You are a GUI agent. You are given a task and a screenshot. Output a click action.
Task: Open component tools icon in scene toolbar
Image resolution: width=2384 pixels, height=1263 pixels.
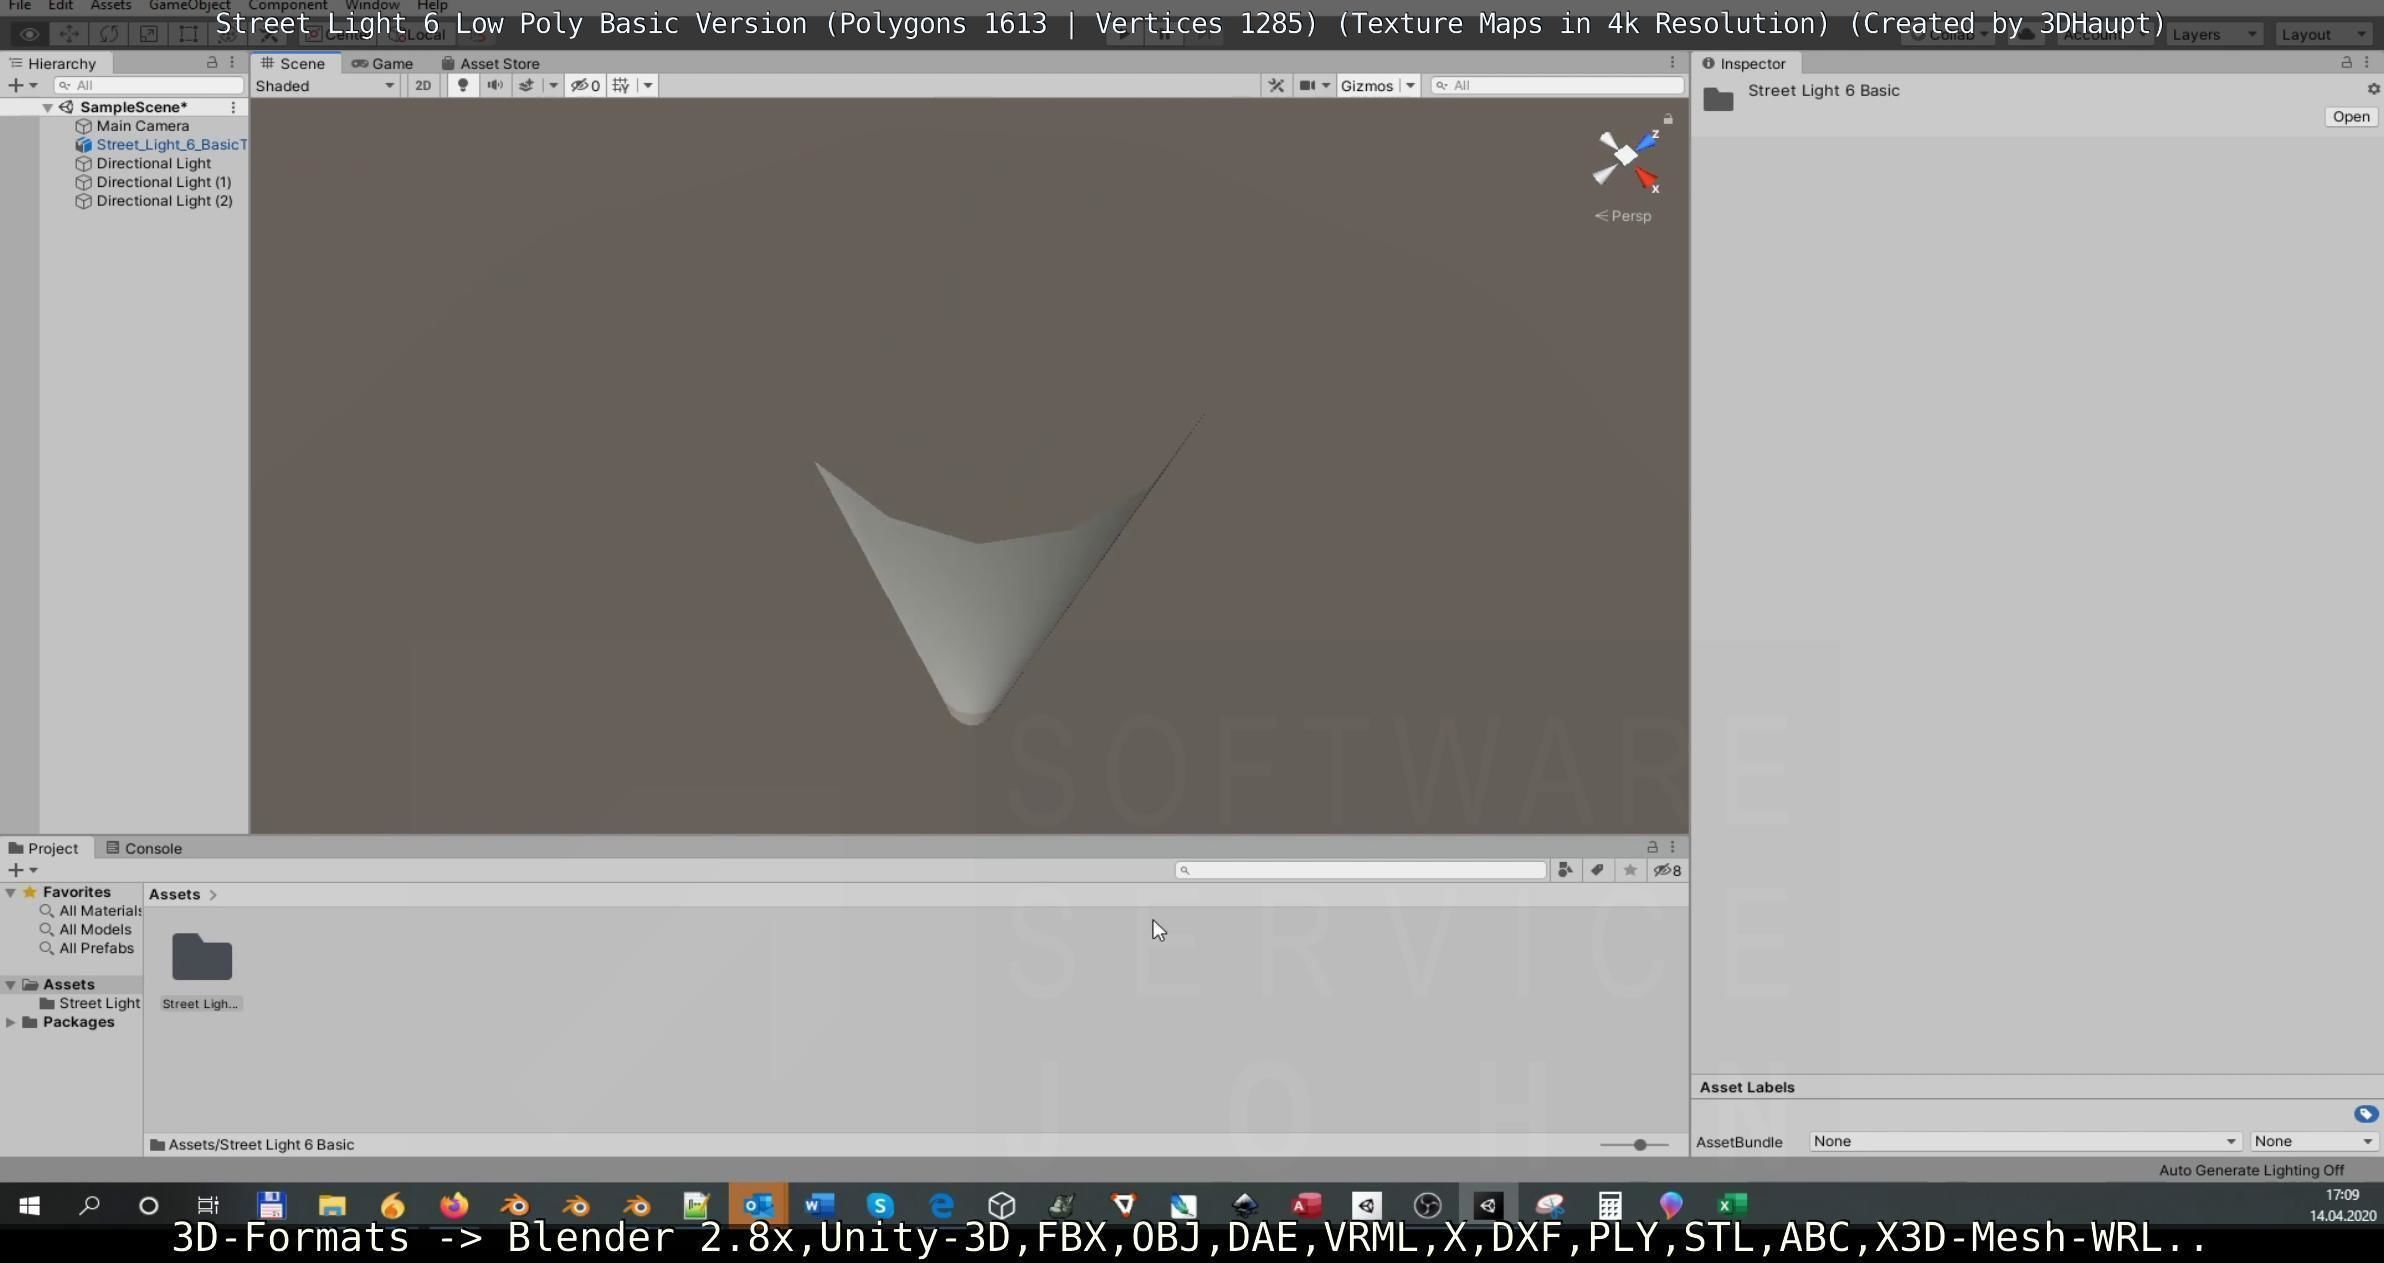tap(1276, 85)
